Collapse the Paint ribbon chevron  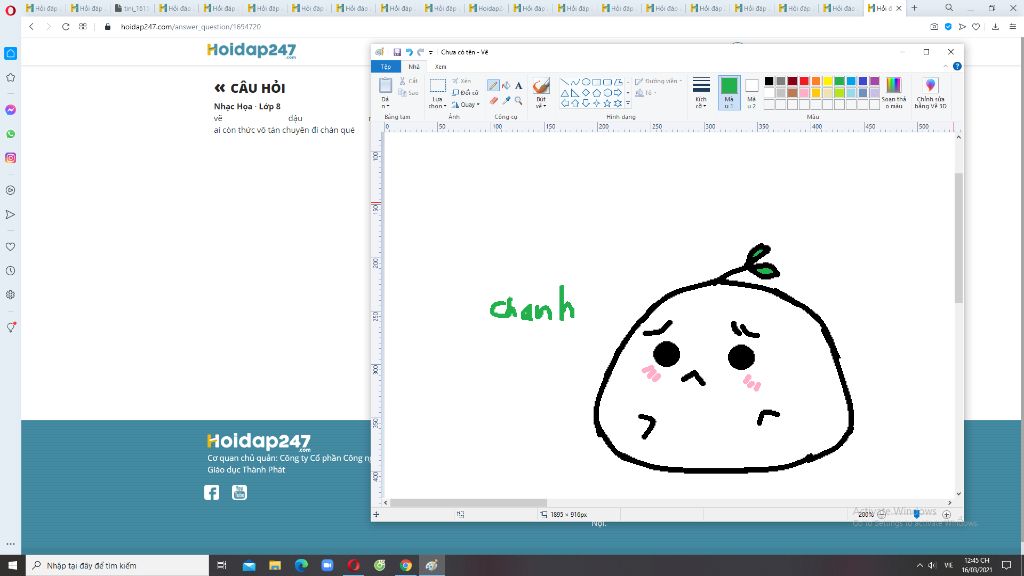click(x=945, y=66)
